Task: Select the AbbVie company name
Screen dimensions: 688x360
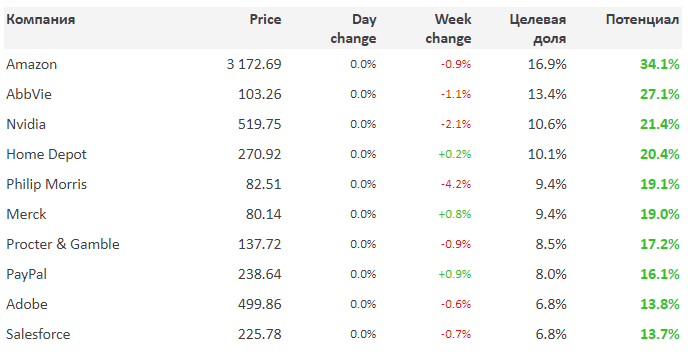Action: [x=29, y=94]
